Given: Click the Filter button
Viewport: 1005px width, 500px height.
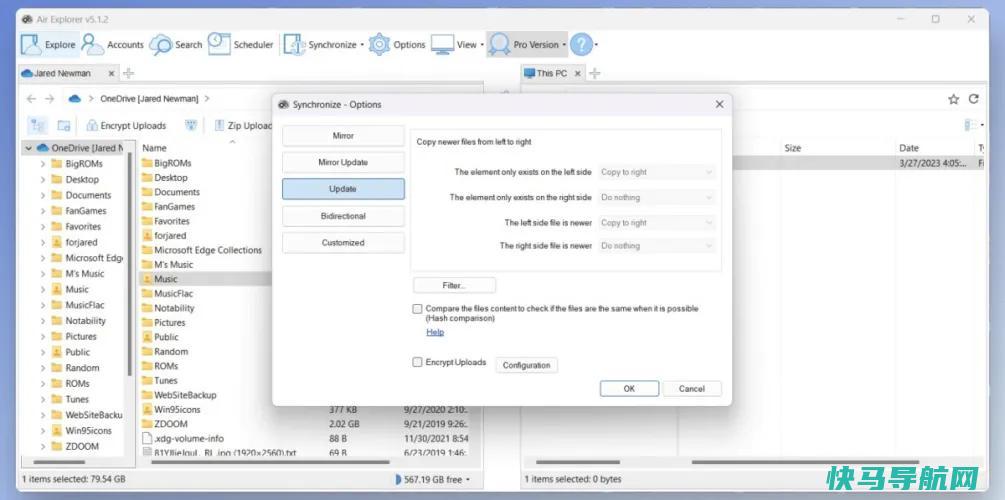Looking at the screenshot, I should click(x=454, y=285).
